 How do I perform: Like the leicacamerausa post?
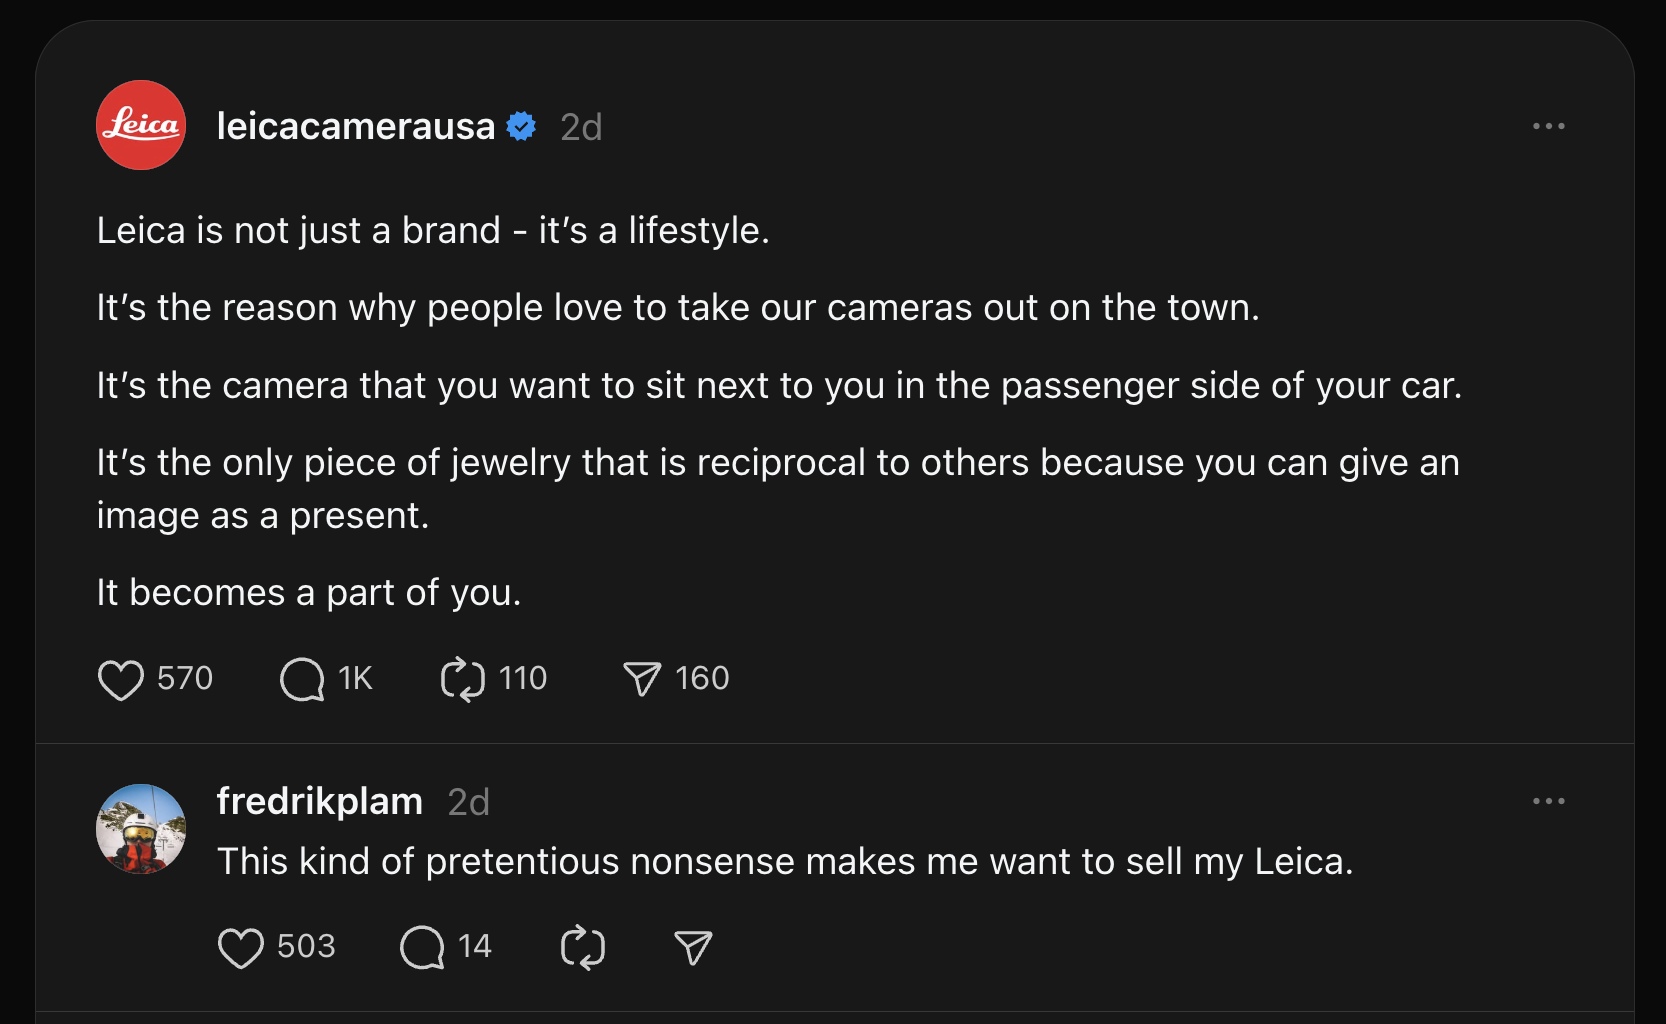pos(121,680)
